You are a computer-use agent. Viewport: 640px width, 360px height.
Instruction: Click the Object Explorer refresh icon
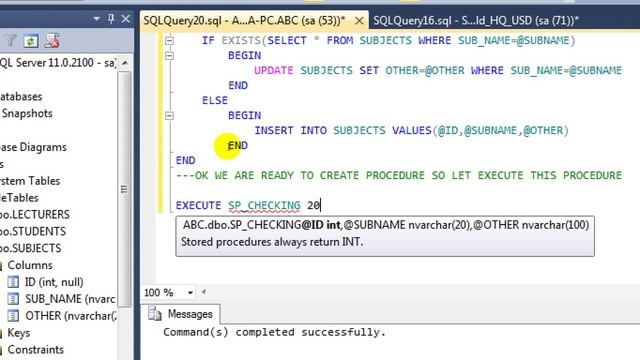[31, 41]
